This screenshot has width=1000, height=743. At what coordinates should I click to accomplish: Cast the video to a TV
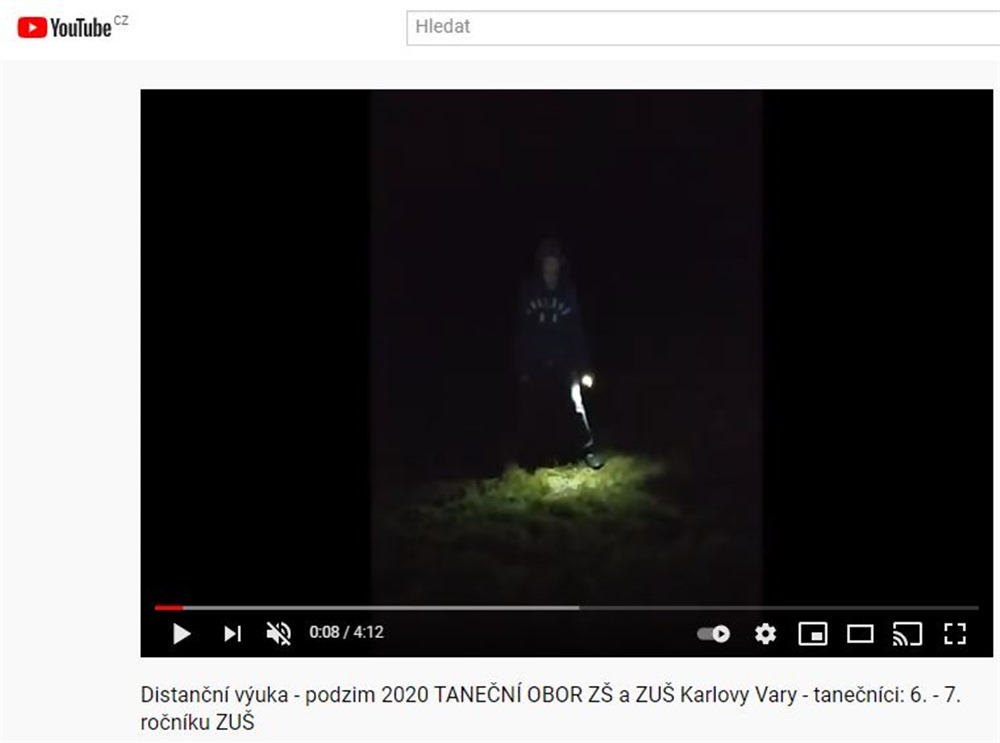pyautogui.click(x=907, y=634)
